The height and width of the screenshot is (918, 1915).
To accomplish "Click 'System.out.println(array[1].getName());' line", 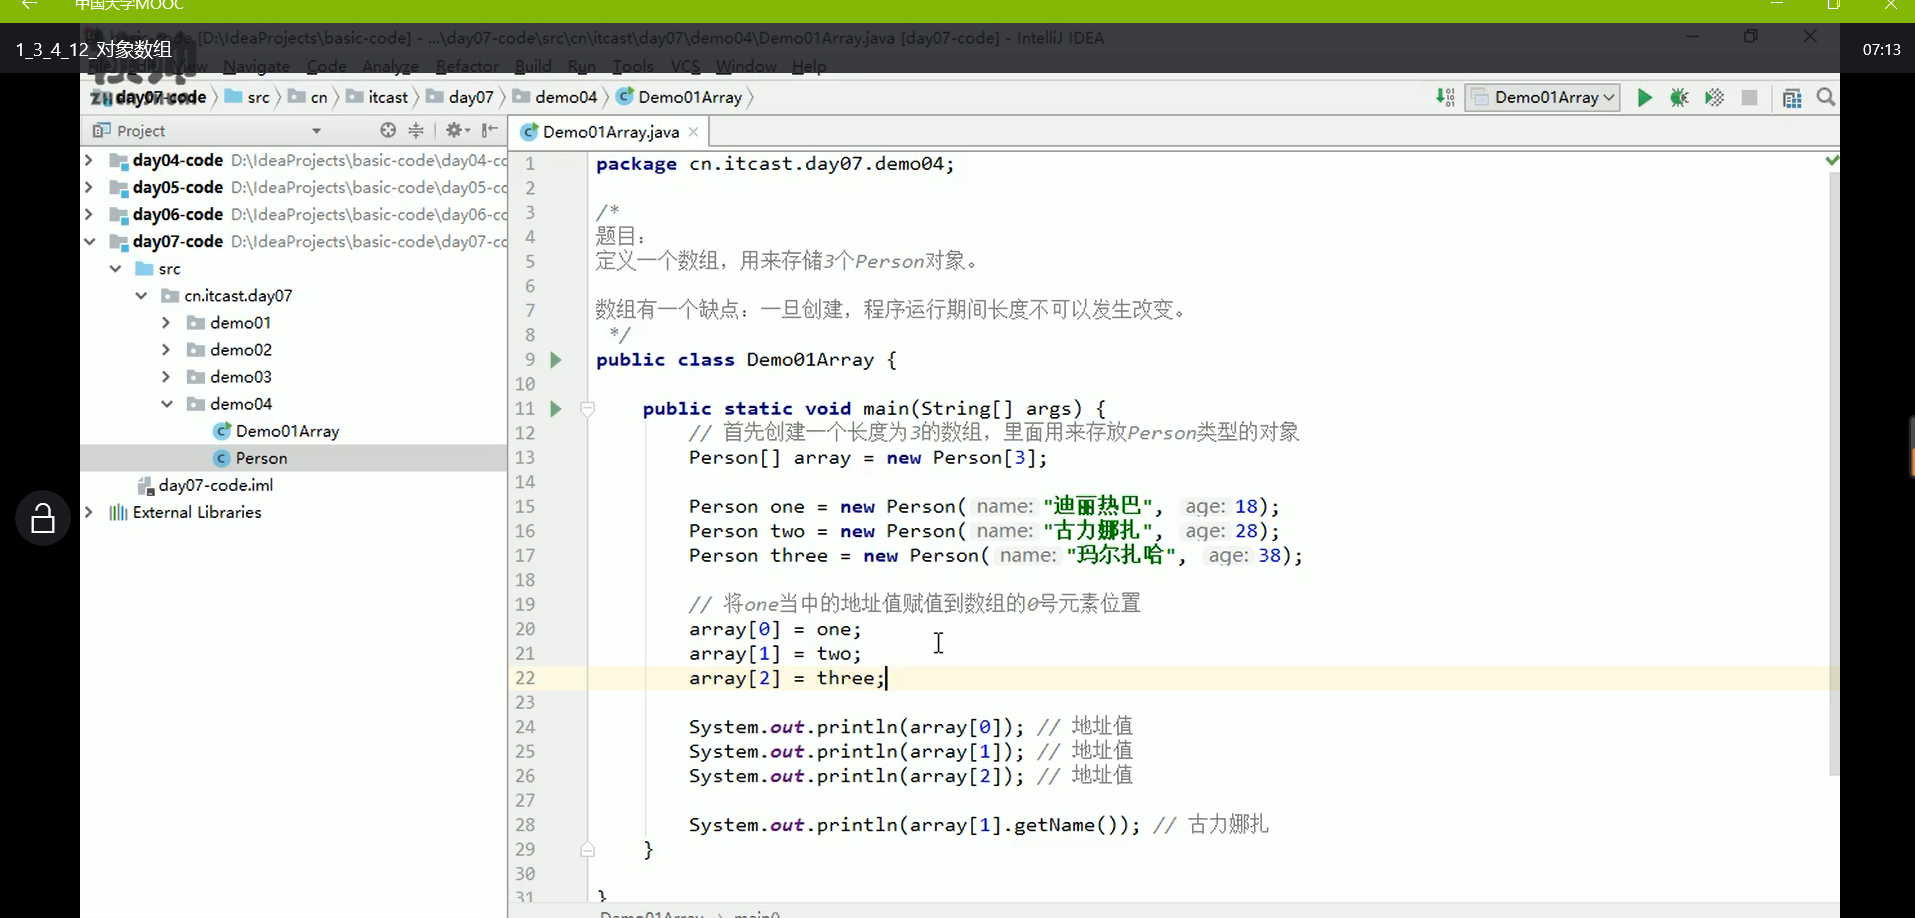I will [914, 825].
